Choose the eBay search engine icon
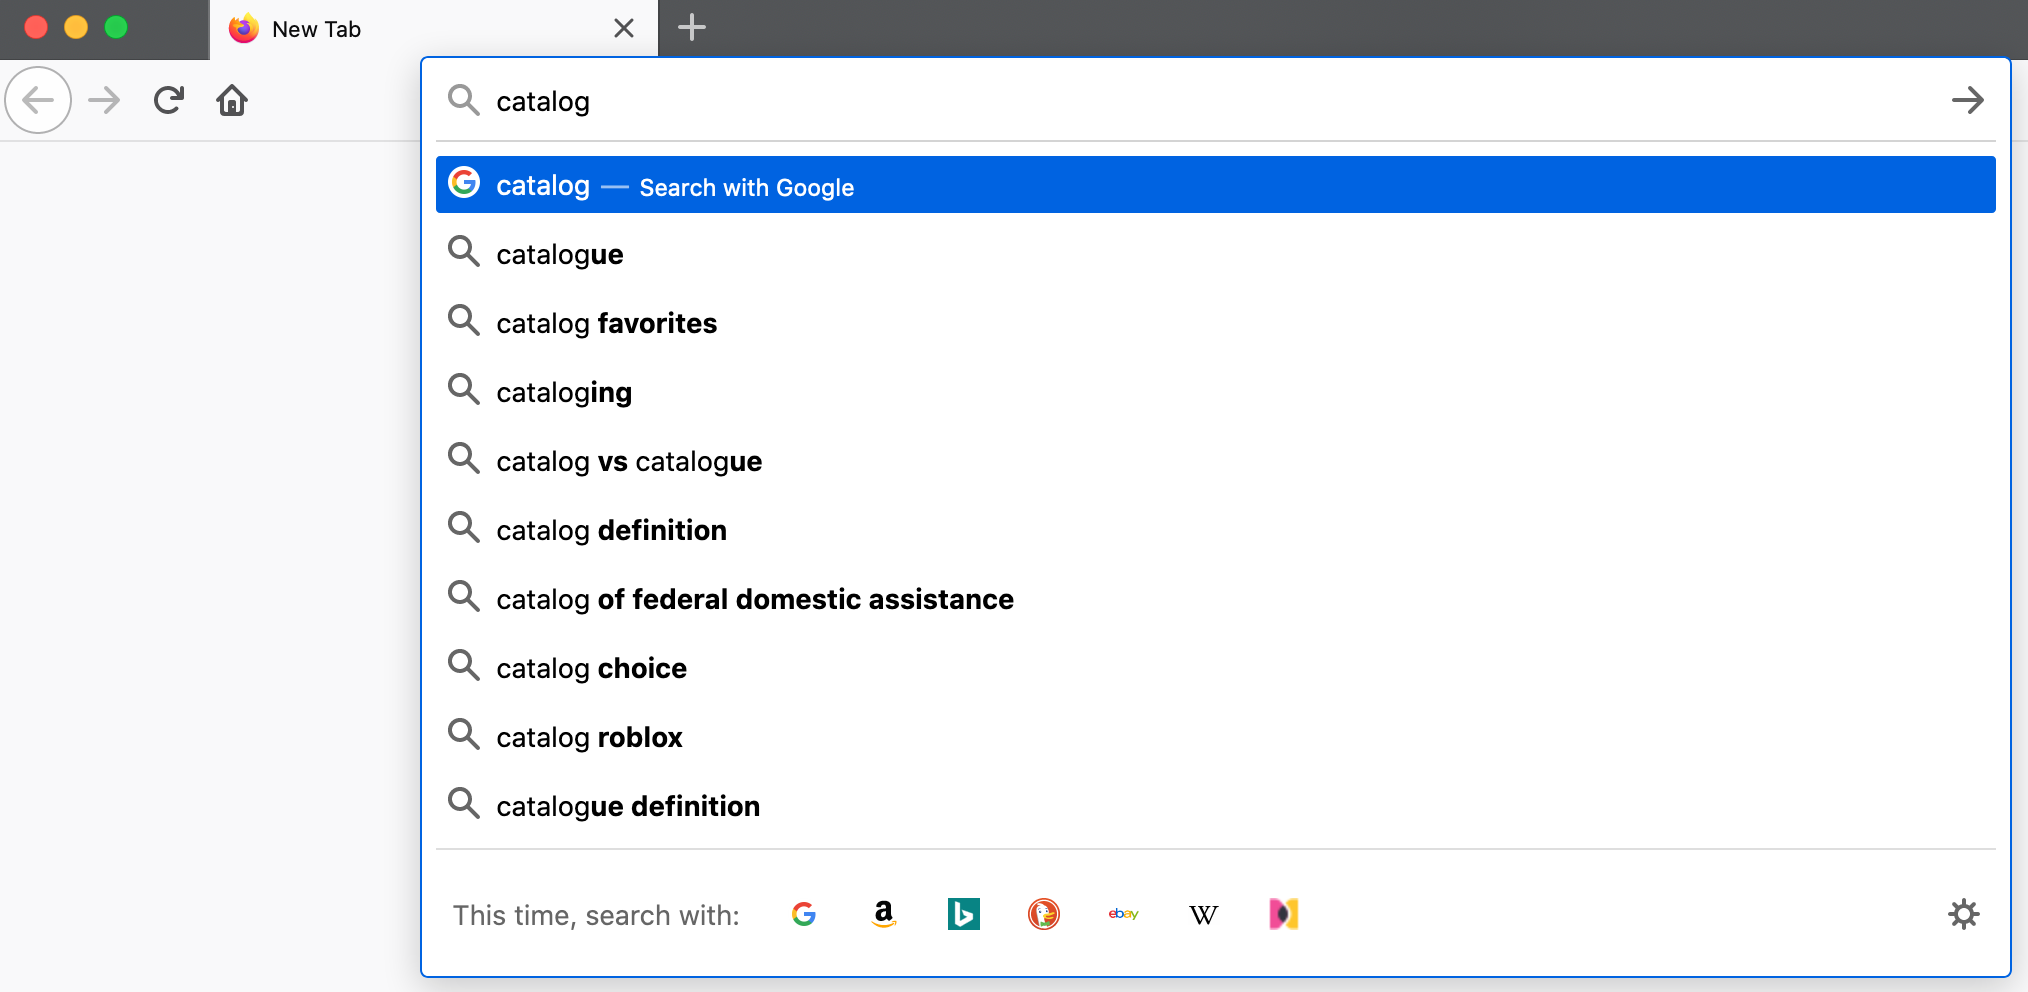The height and width of the screenshot is (992, 2028). pos(1123,914)
